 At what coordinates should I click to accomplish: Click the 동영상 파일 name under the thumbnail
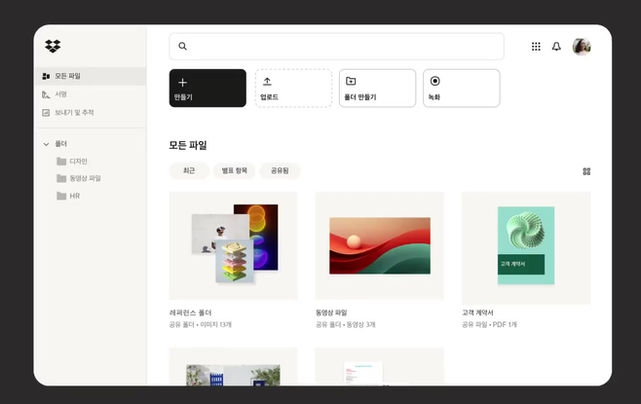click(331, 313)
